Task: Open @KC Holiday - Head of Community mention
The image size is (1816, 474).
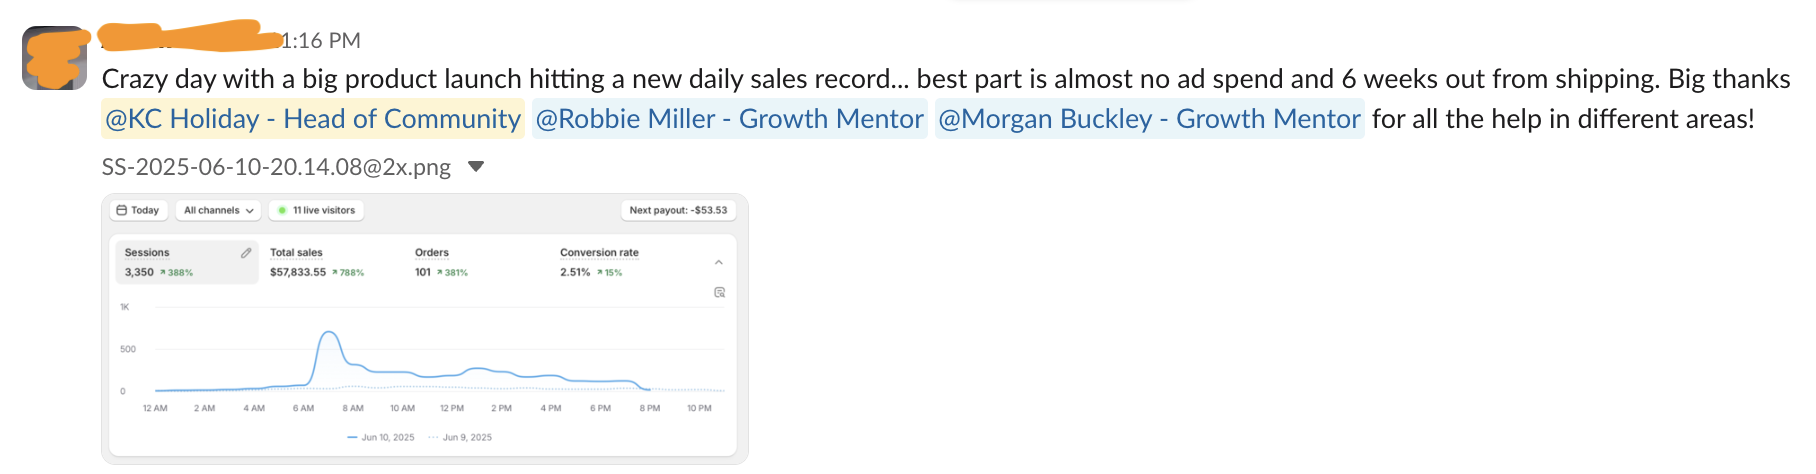Action: point(313,119)
